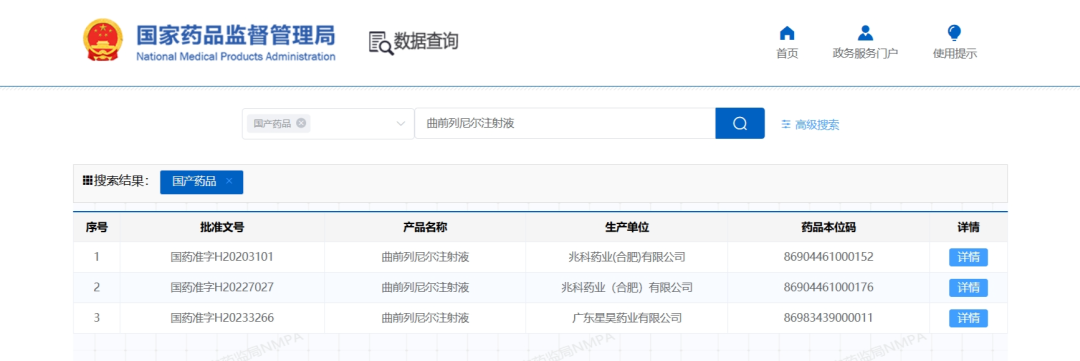The width and height of the screenshot is (1080, 361).
Task: Open 政务服务门户 user icon
Action: [x=865, y=33]
